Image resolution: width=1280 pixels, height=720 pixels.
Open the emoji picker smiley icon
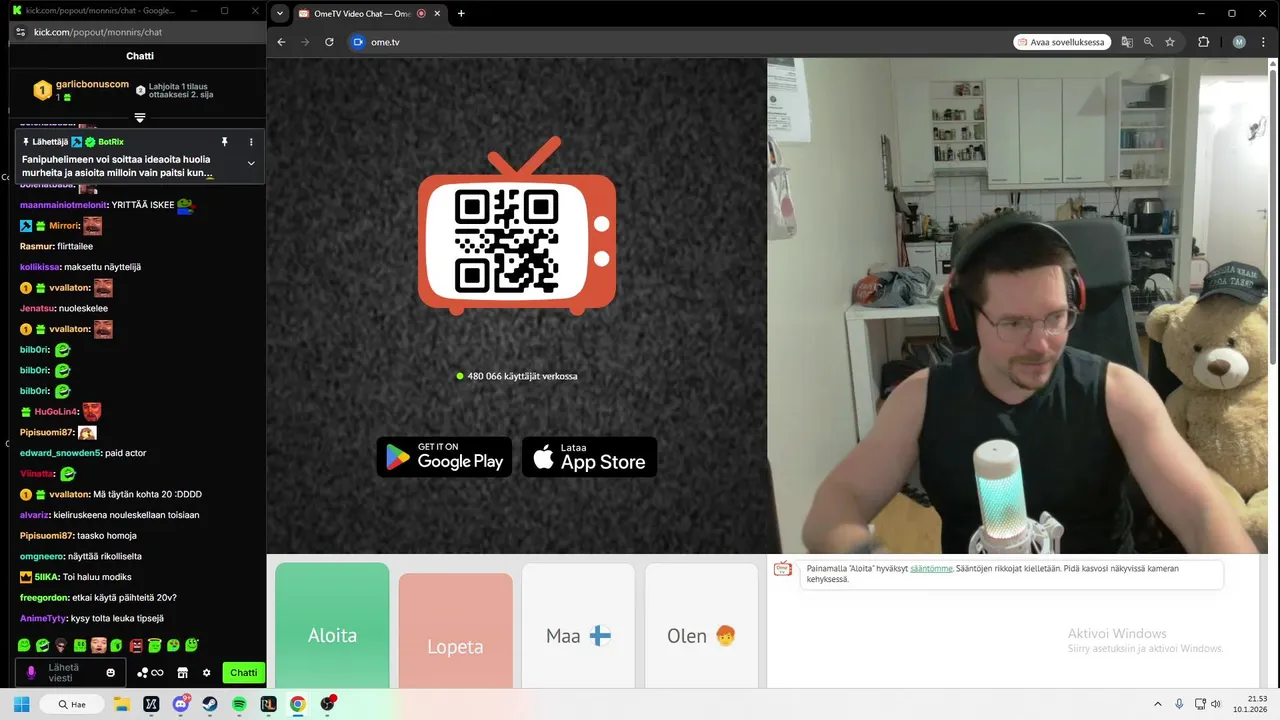tap(111, 673)
